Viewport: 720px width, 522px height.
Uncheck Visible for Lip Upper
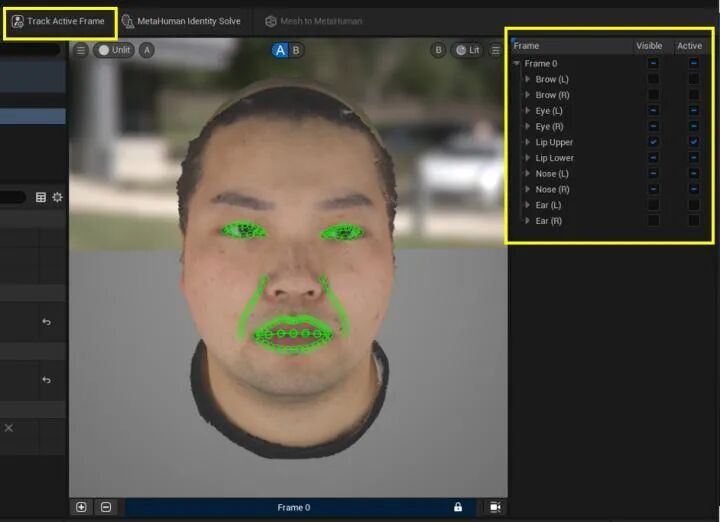point(653,142)
